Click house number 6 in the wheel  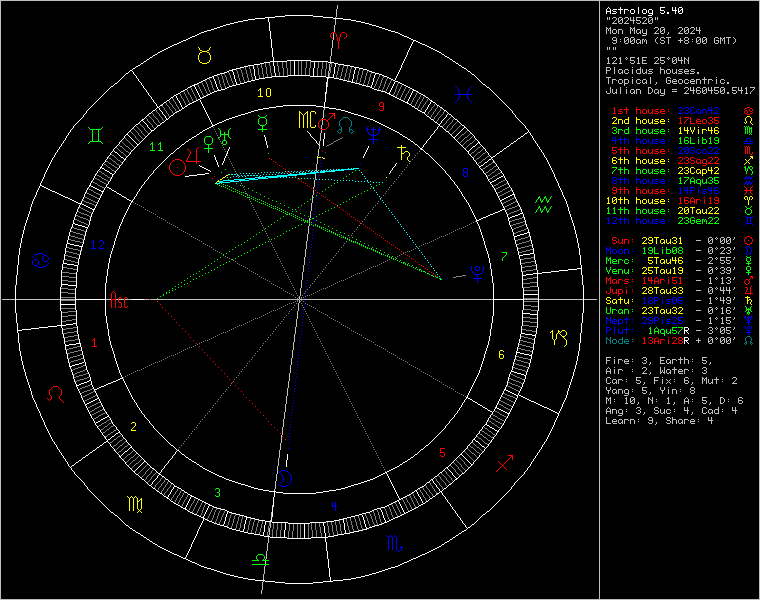pyautogui.click(x=501, y=355)
